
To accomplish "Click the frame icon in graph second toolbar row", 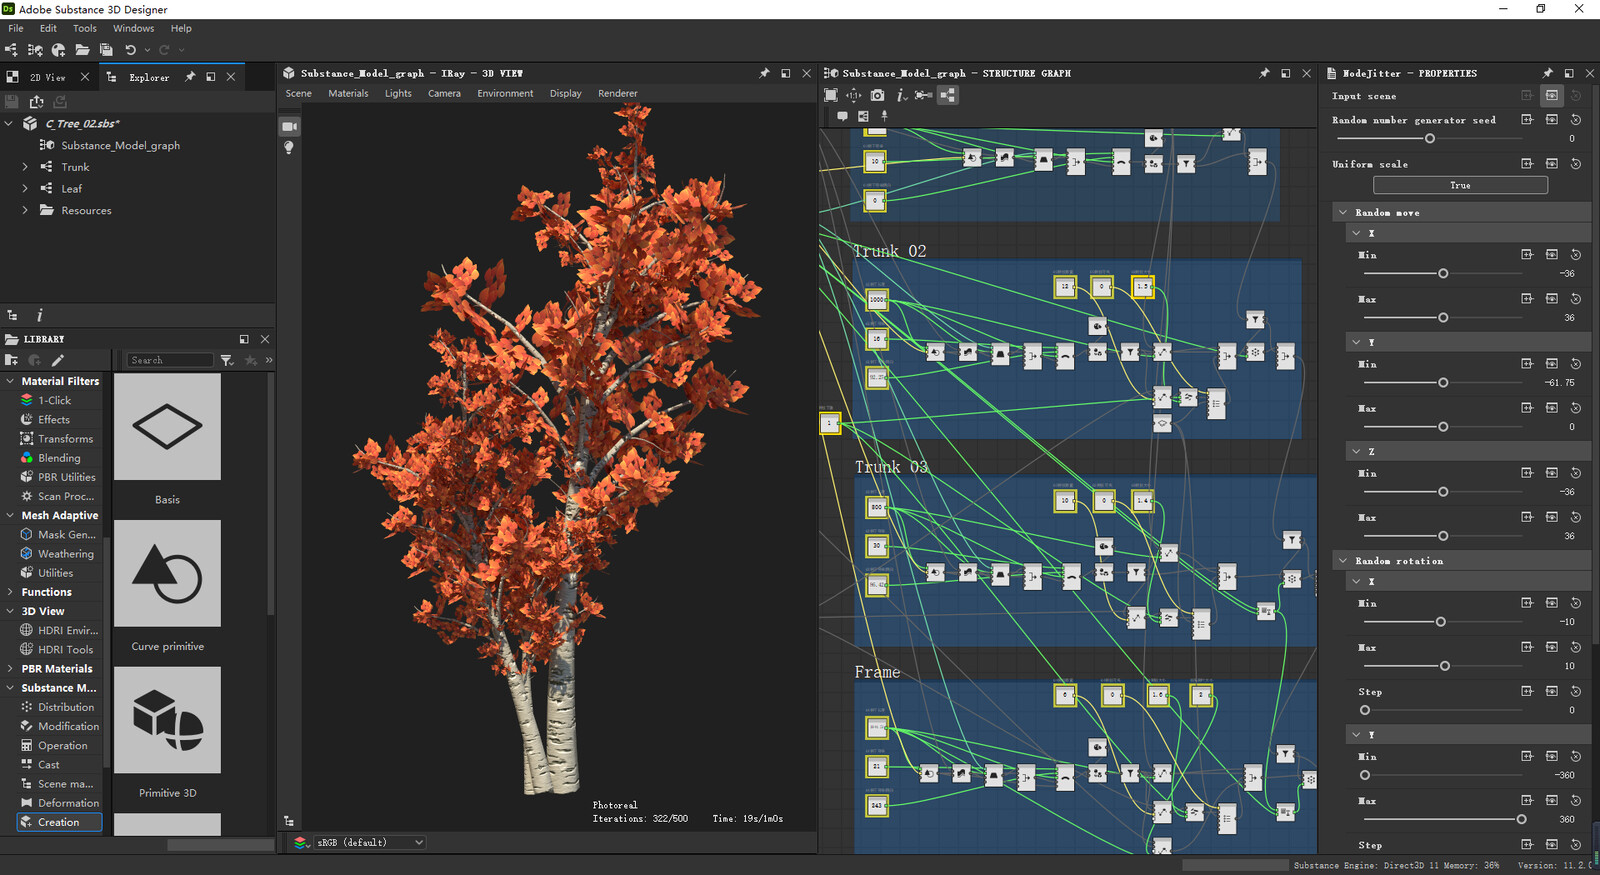I will pyautogui.click(x=863, y=116).
